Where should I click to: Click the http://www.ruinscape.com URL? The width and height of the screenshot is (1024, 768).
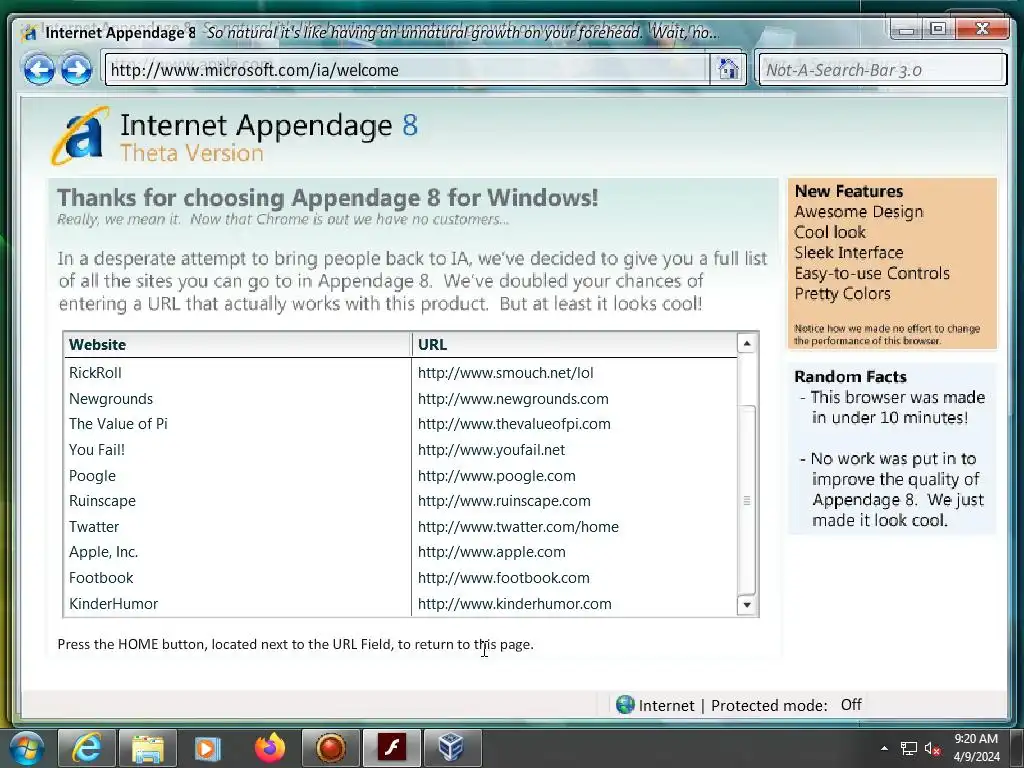[504, 501]
